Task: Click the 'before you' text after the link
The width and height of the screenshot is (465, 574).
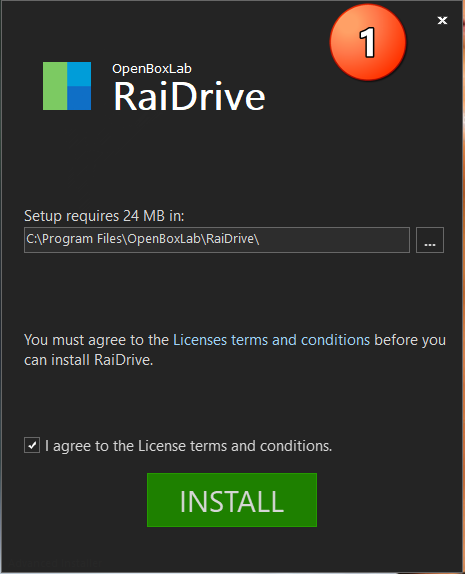Action: point(410,340)
